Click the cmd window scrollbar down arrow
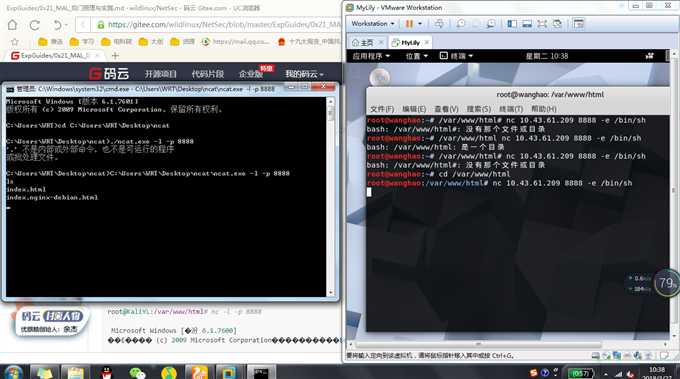Image resolution: width=680 pixels, height=379 pixels. click(331, 293)
